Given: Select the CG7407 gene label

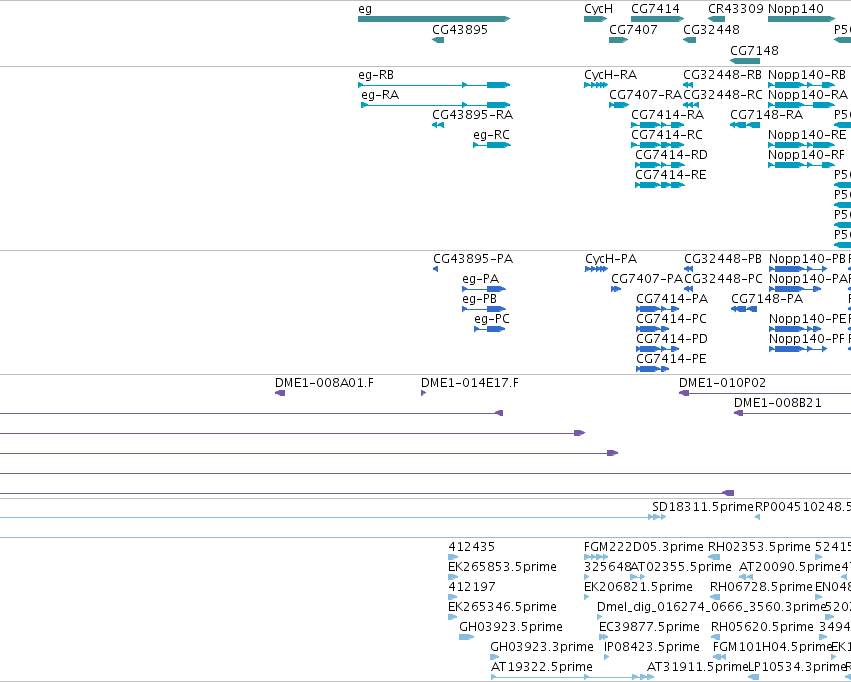Looking at the screenshot, I should point(633,30).
